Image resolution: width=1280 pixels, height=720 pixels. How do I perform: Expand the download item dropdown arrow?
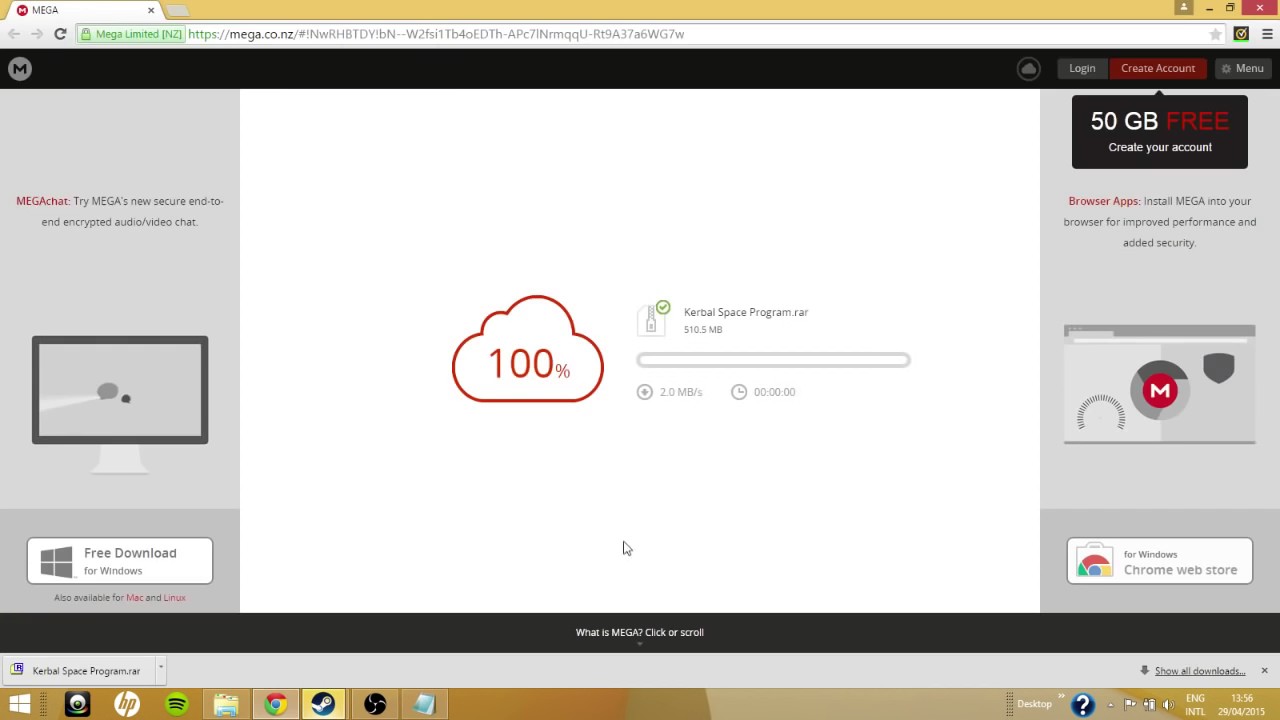click(160, 669)
